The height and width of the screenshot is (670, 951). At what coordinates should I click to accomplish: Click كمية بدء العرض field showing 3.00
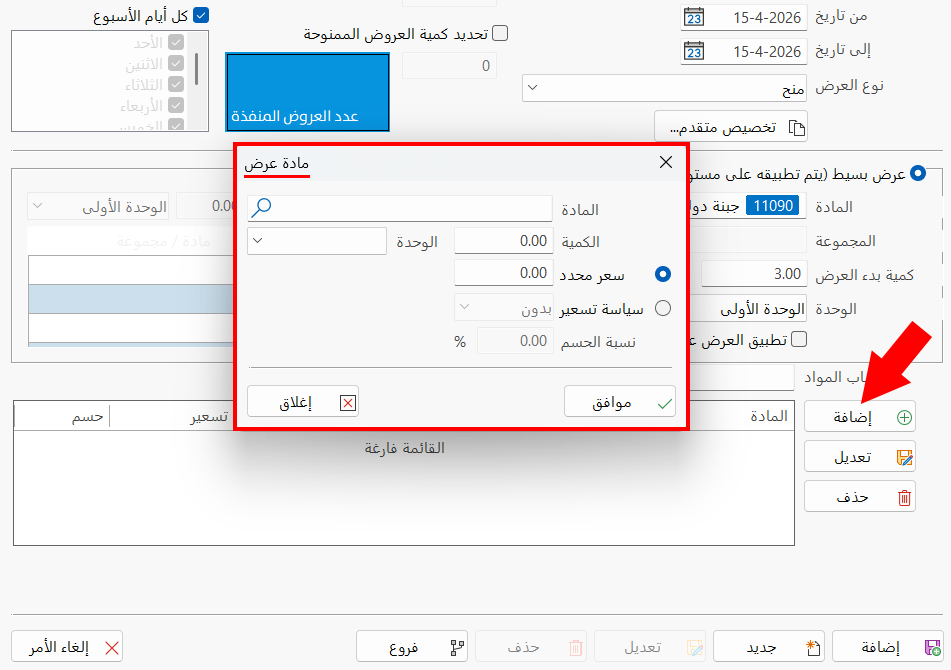pyautogui.click(x=754, y=274)
